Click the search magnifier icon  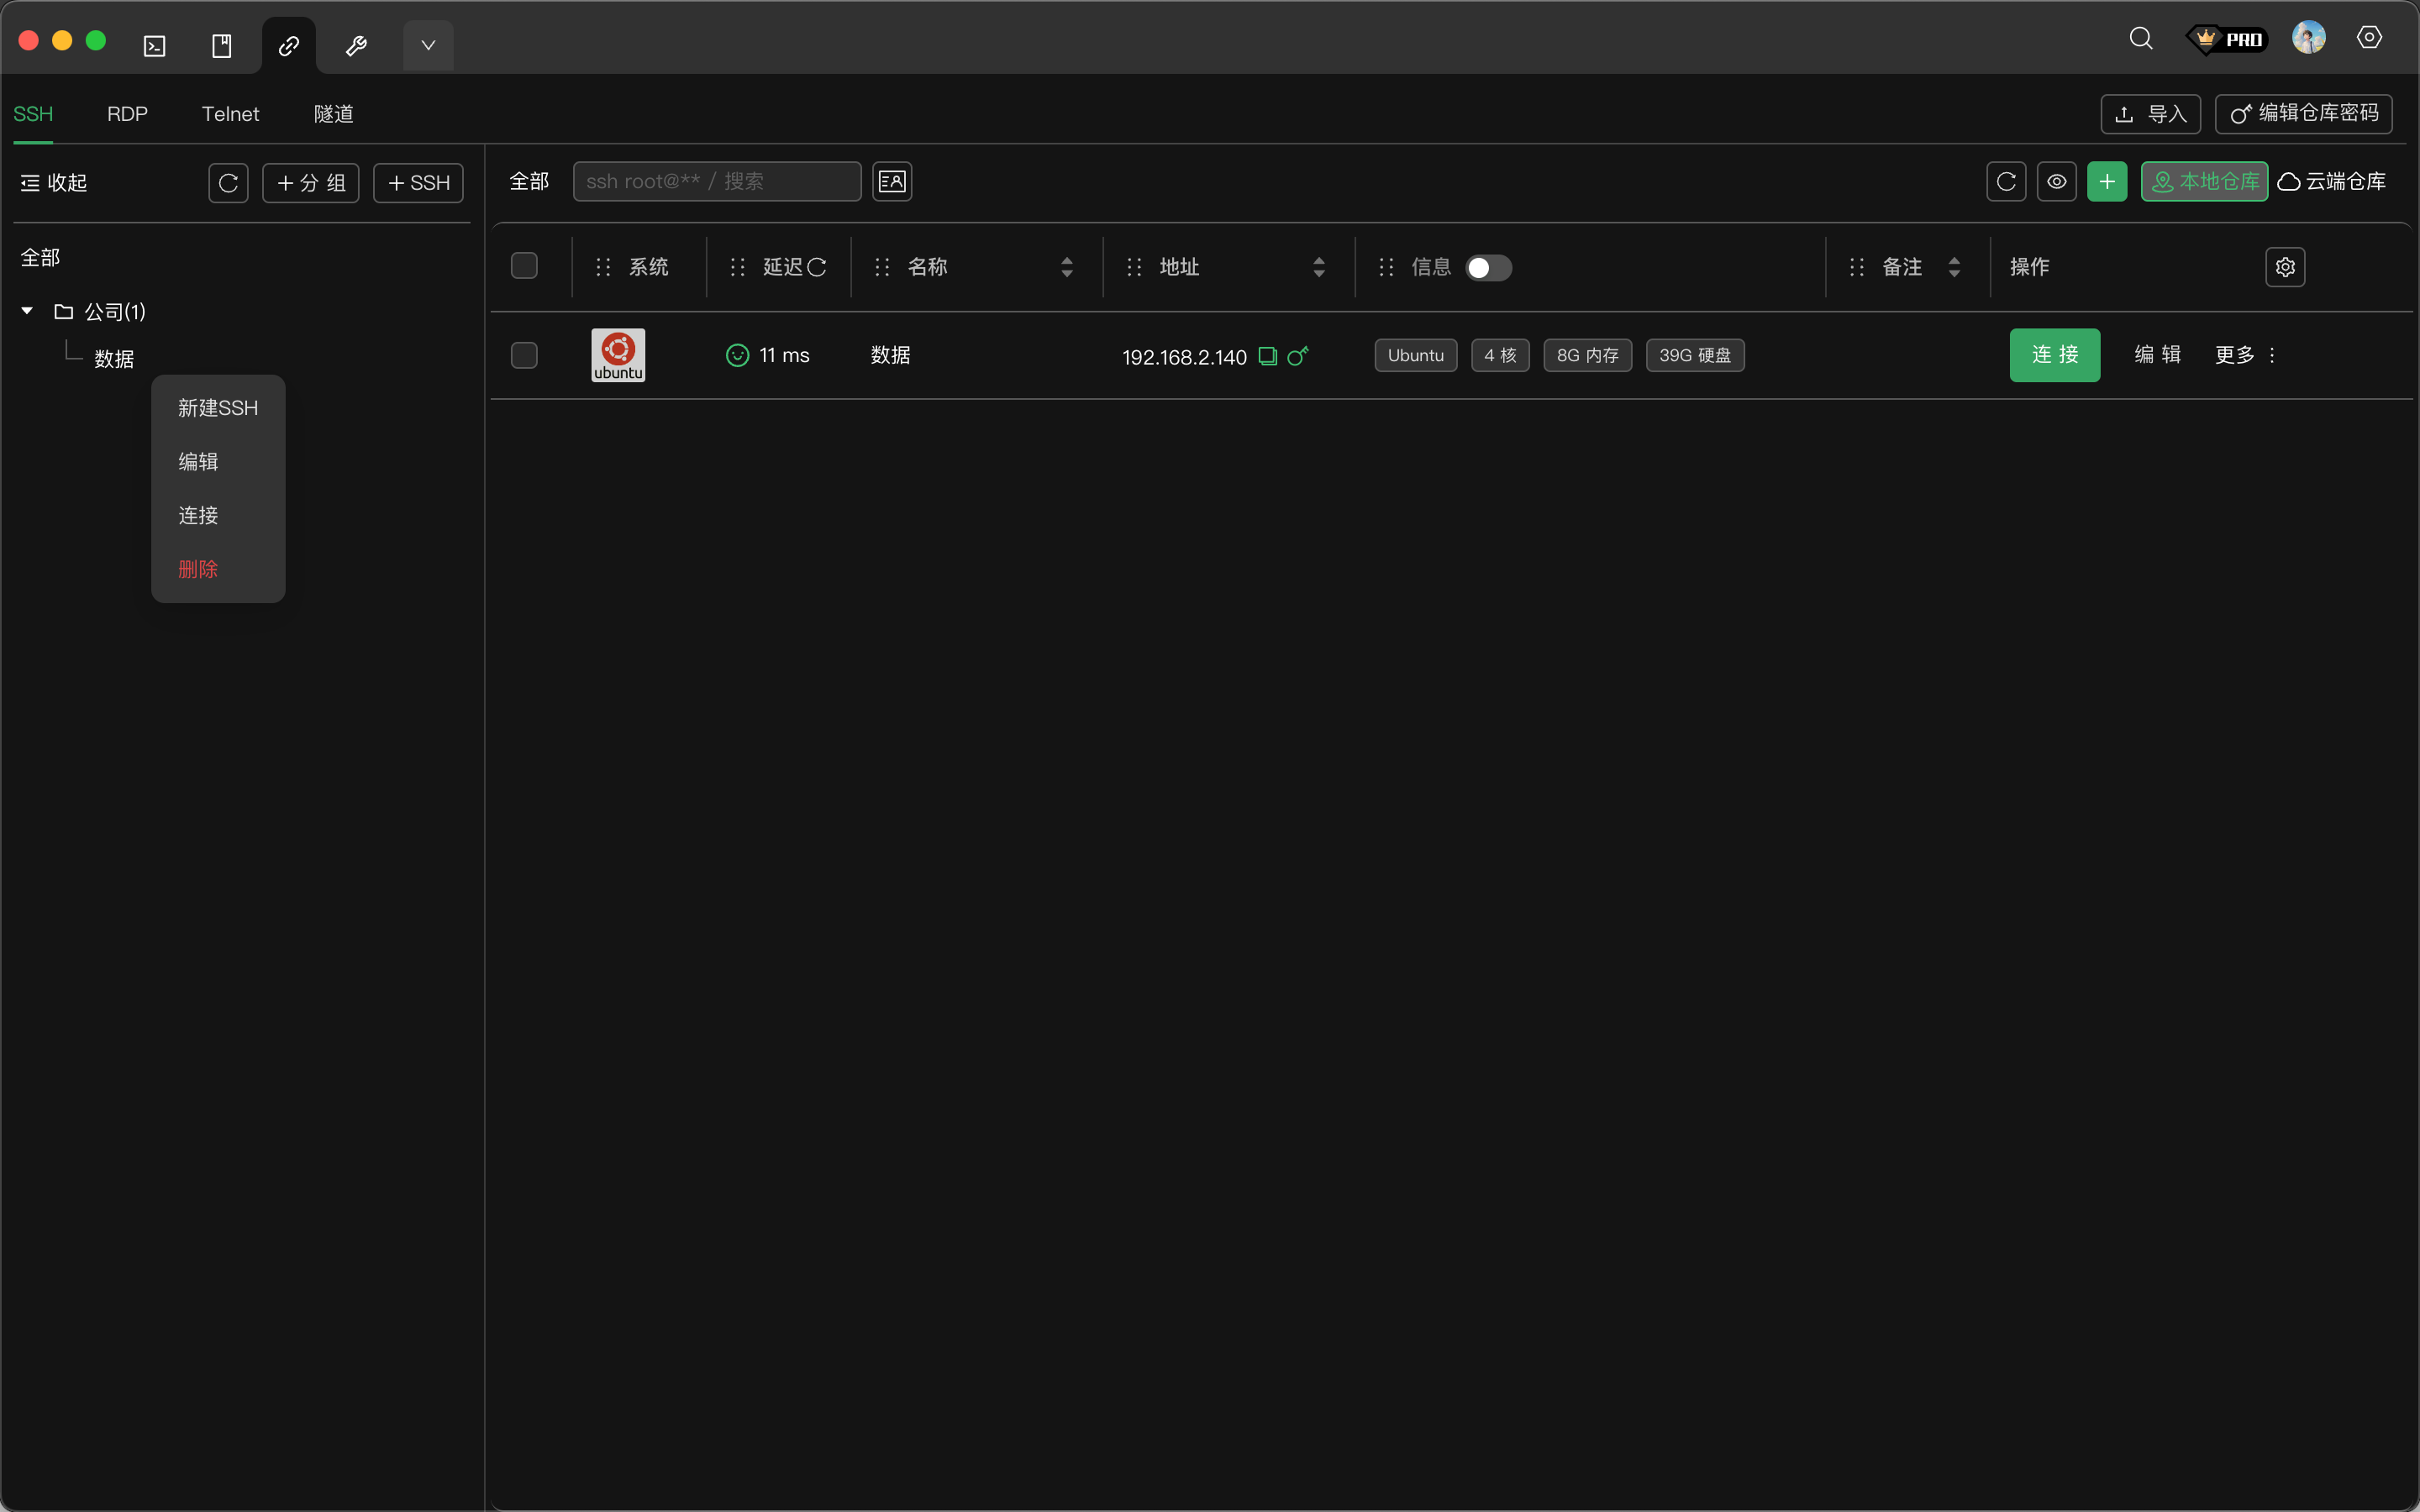coord(2140,39)
